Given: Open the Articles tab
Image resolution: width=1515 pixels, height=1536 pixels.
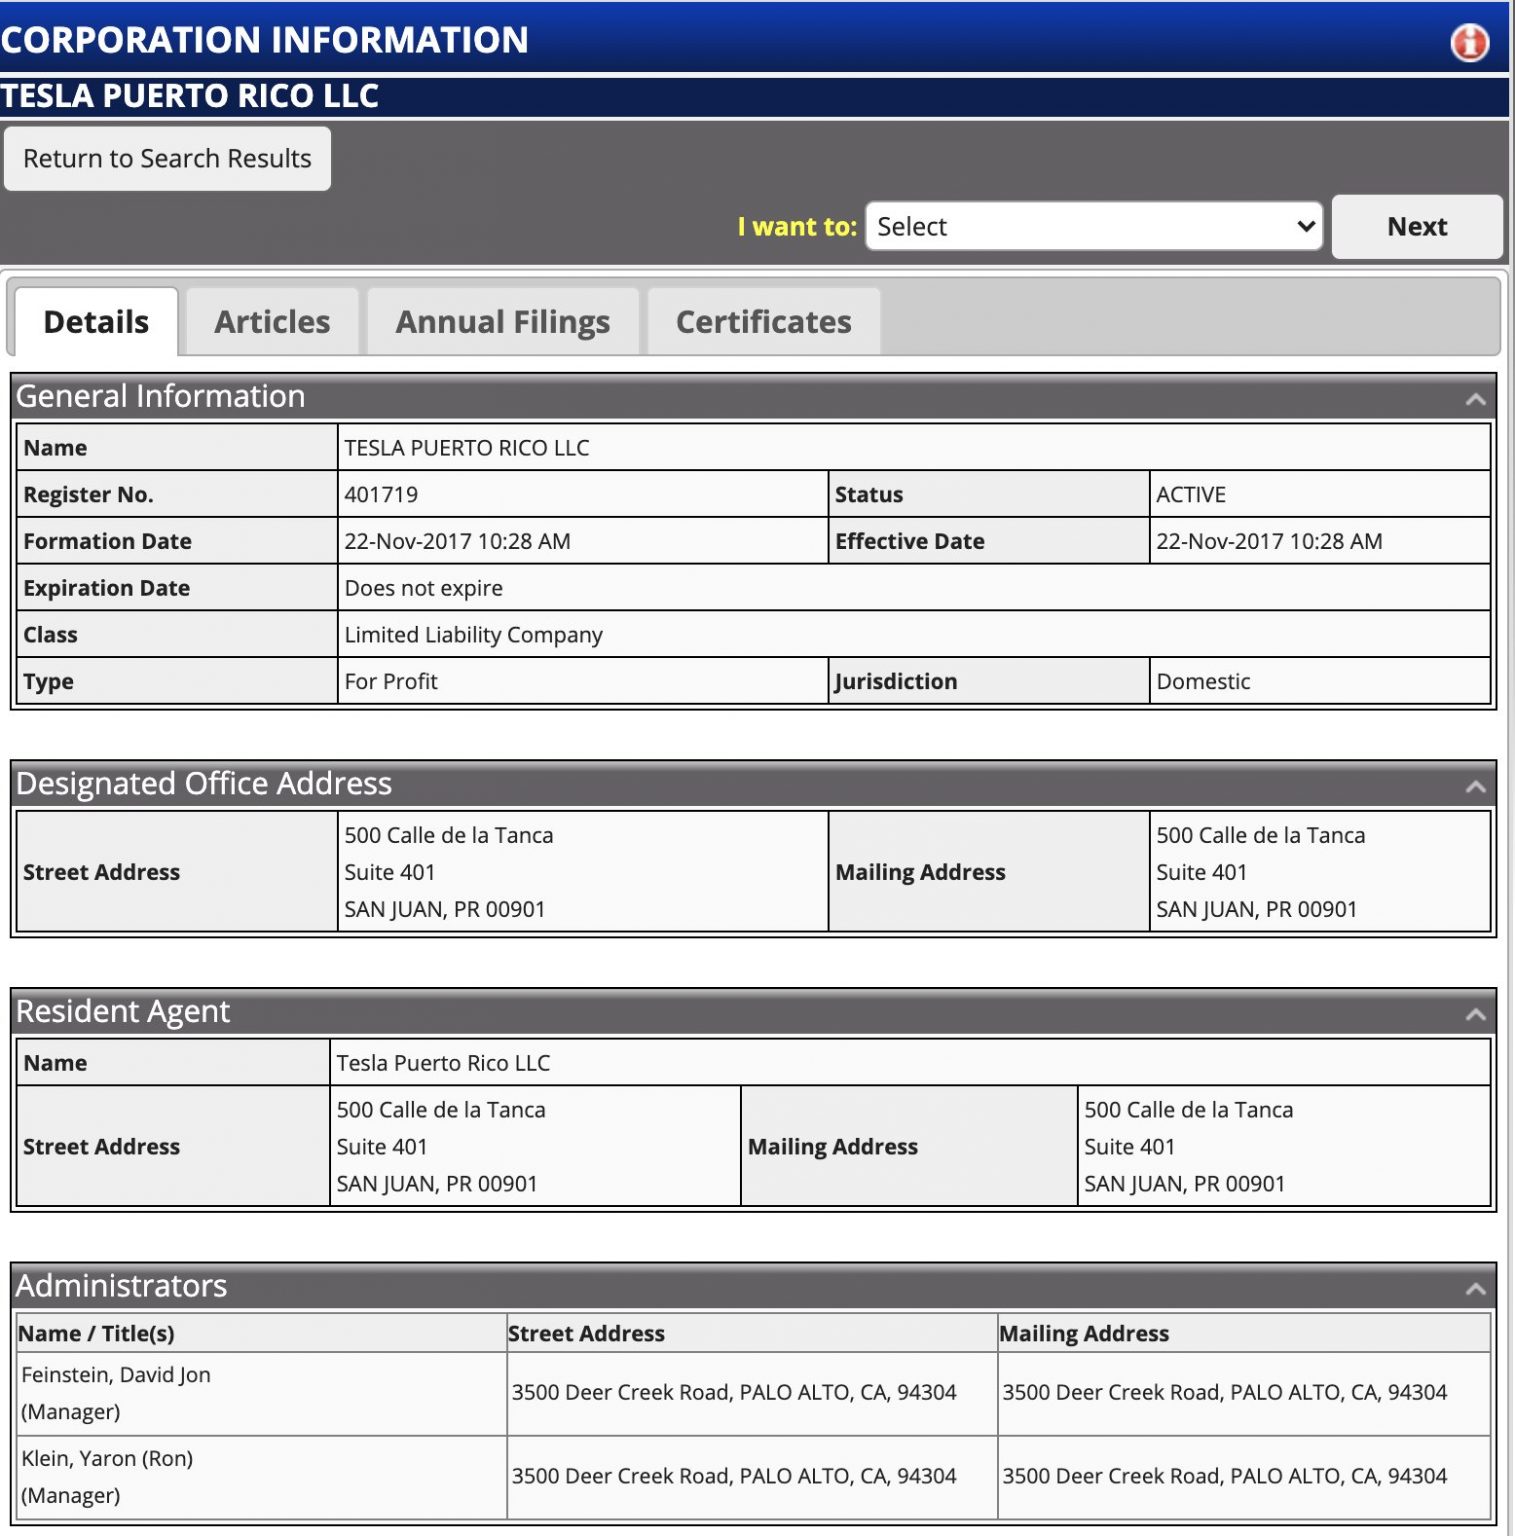Looking at the screenshot, I should click(x=272, y=321).
